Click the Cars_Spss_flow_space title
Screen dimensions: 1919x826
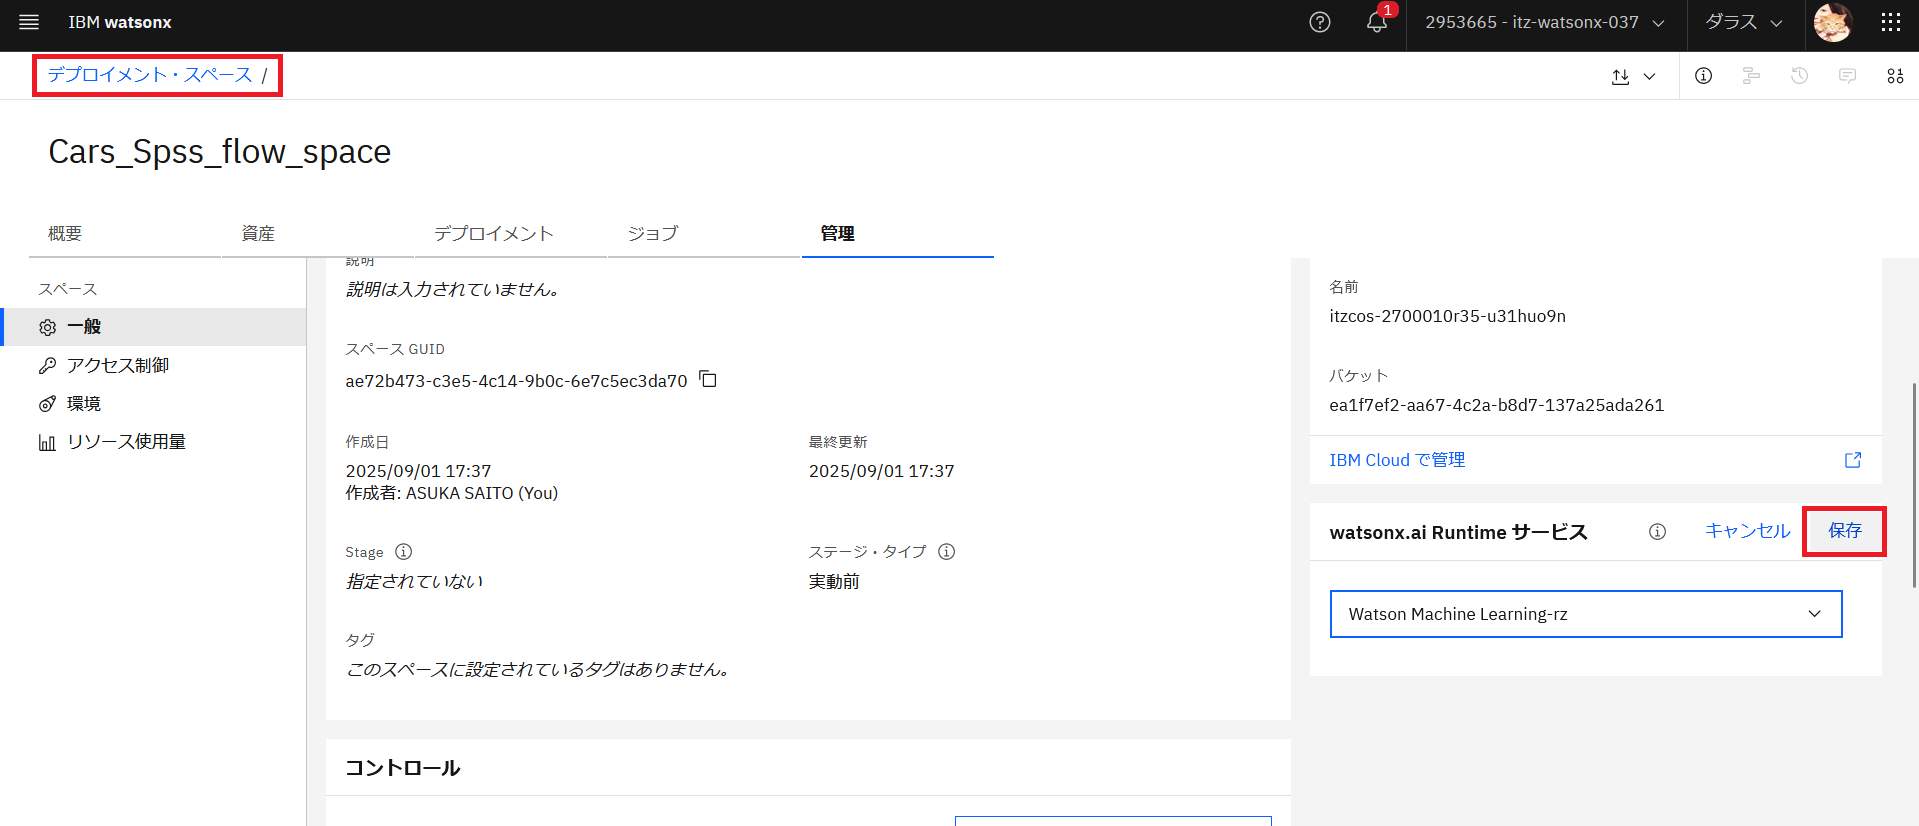(220, 152)
